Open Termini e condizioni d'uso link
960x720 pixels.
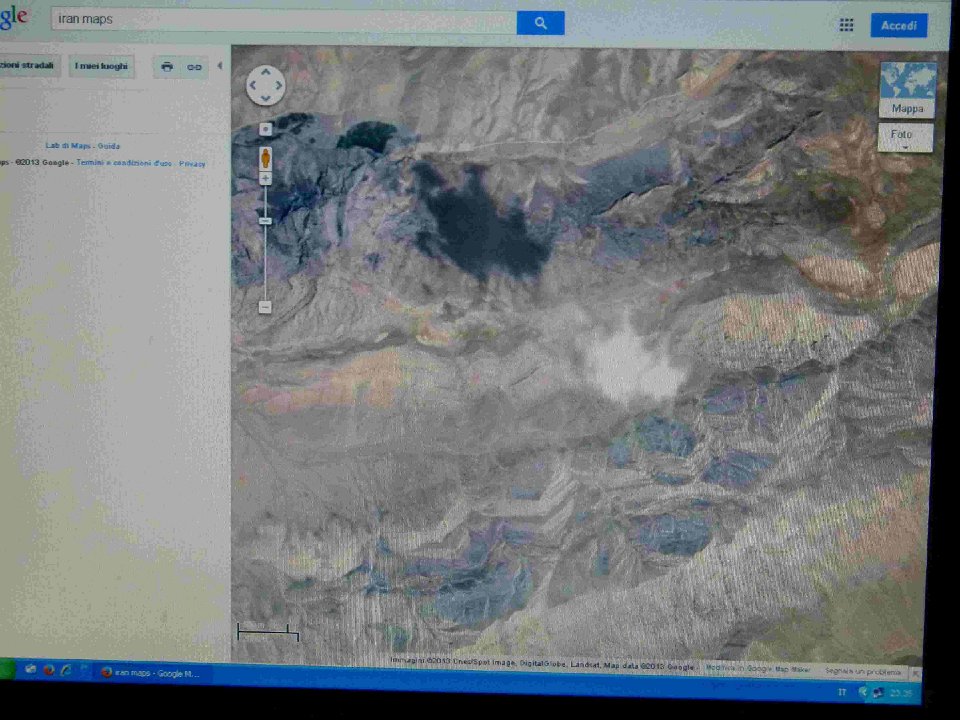(124, 163)
